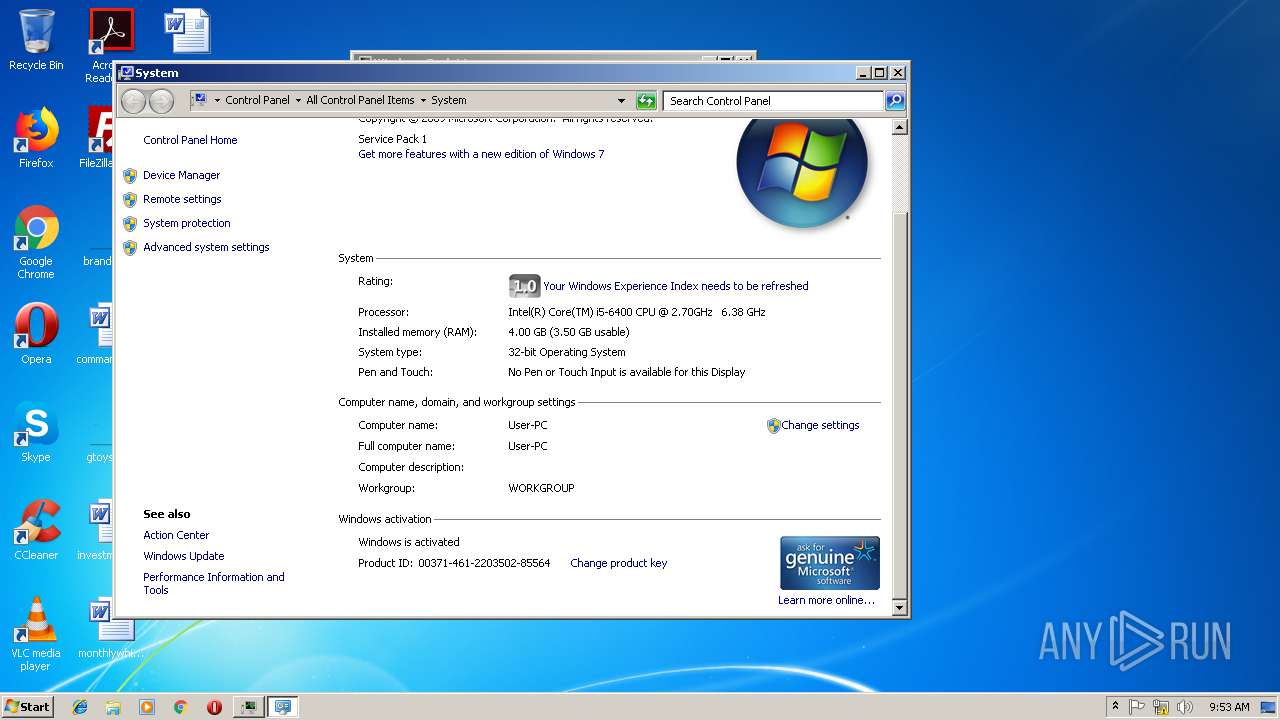Select the Skype desktop shortcut
1280x720 pixels.
point(36,432)
